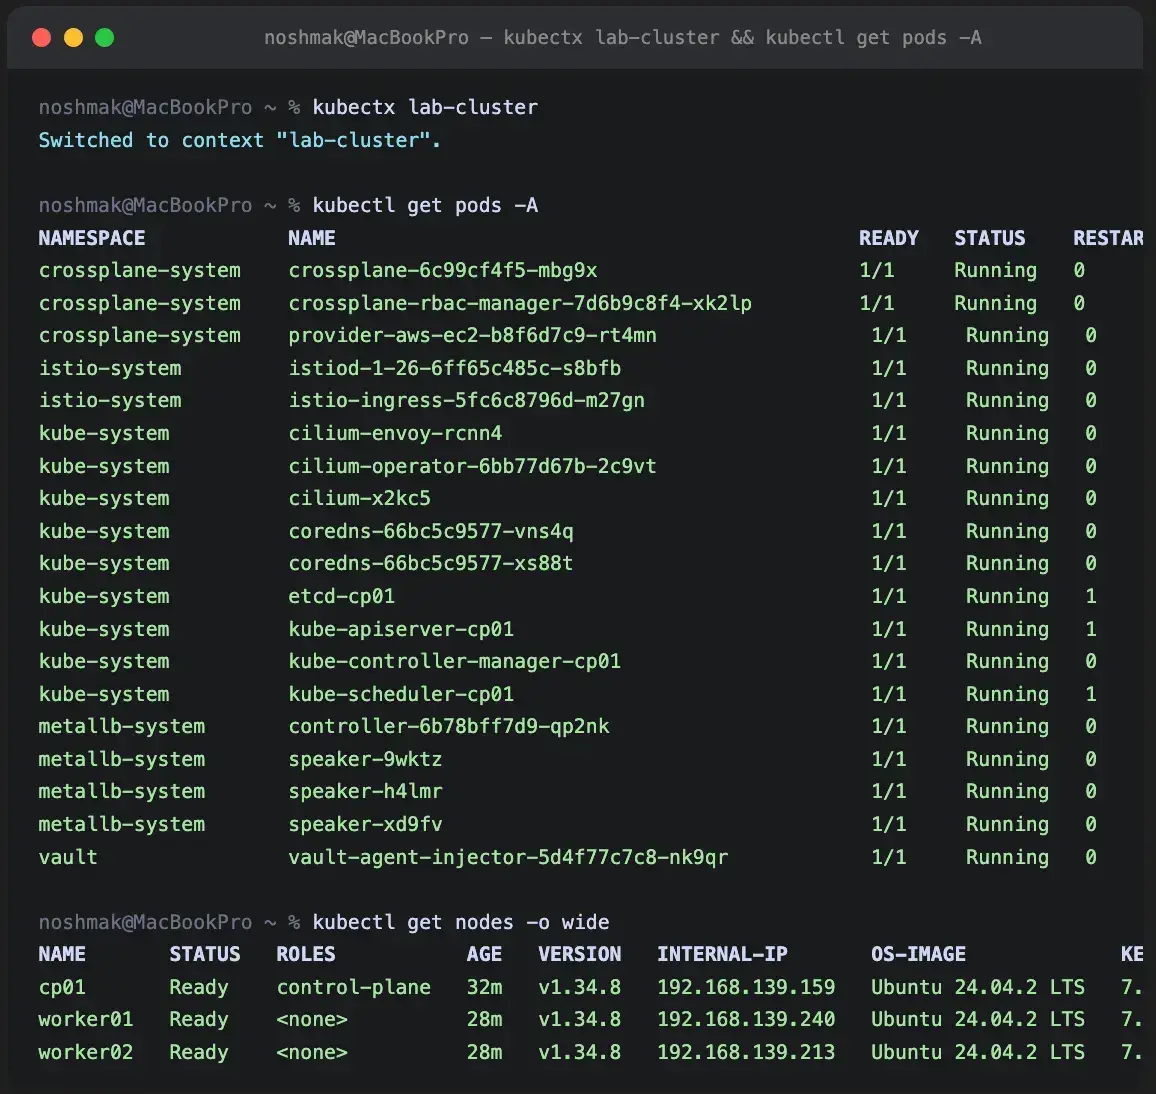Click pod name controller-6b78bff7d9-qp2nk

coord(448,726)
